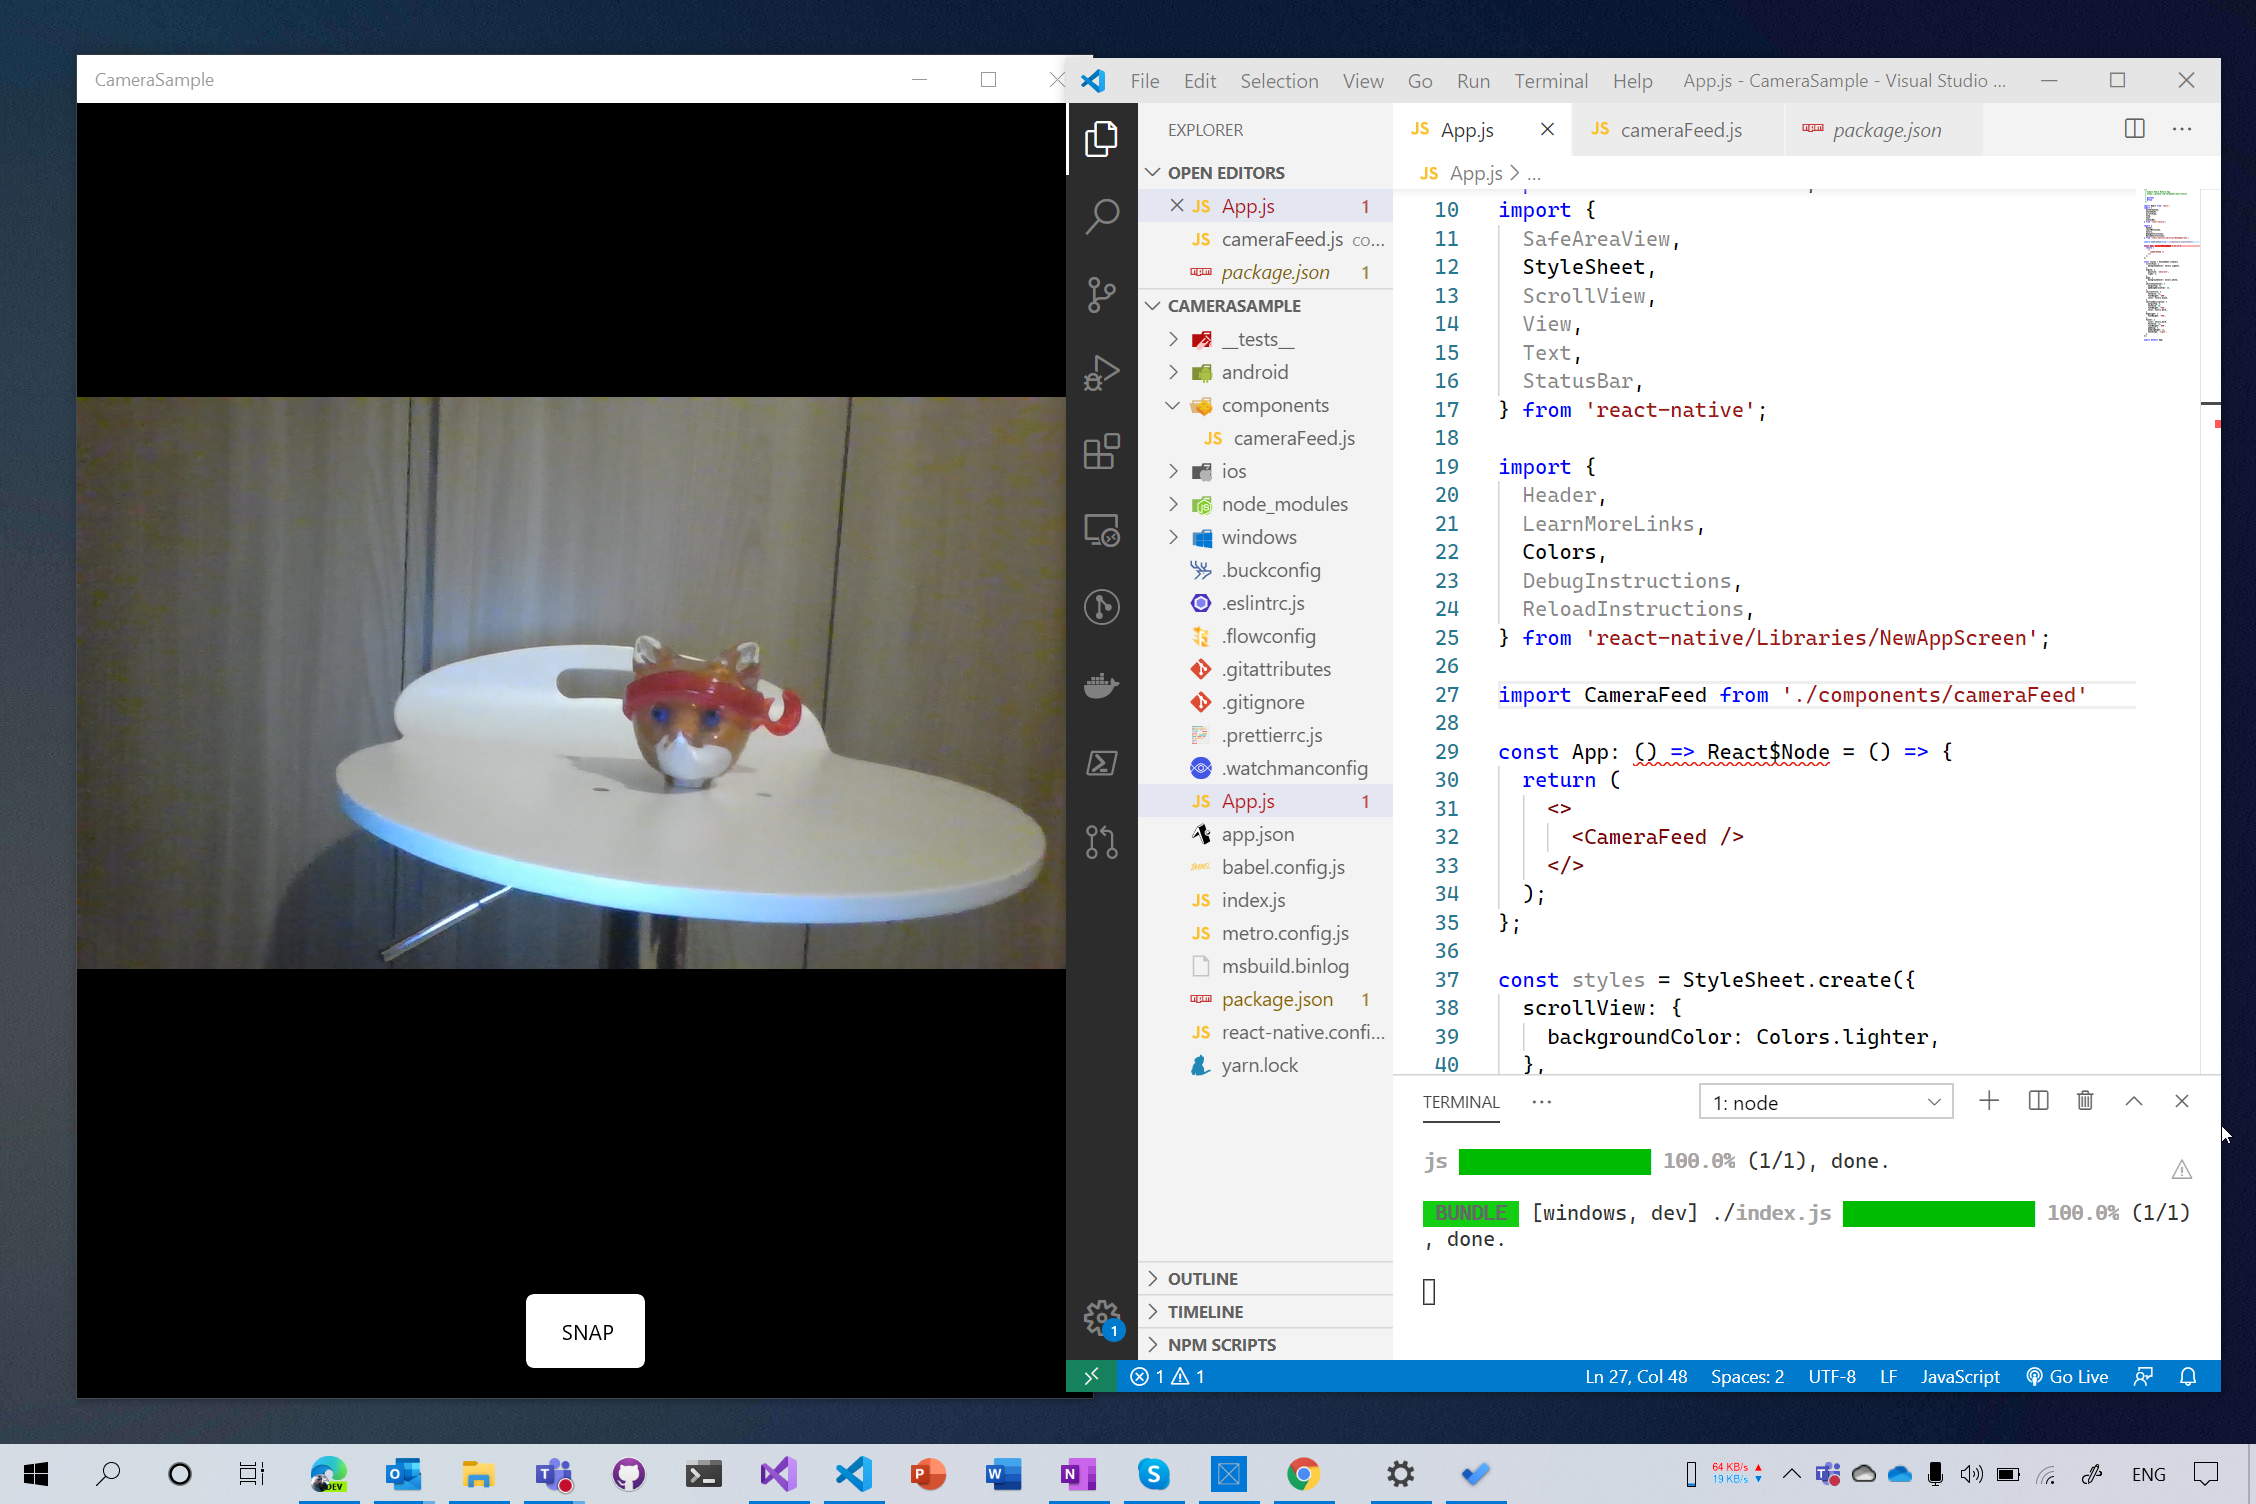Open the Run menu
This screenshot has width=2256, height=1504.
pos(1473,81)
